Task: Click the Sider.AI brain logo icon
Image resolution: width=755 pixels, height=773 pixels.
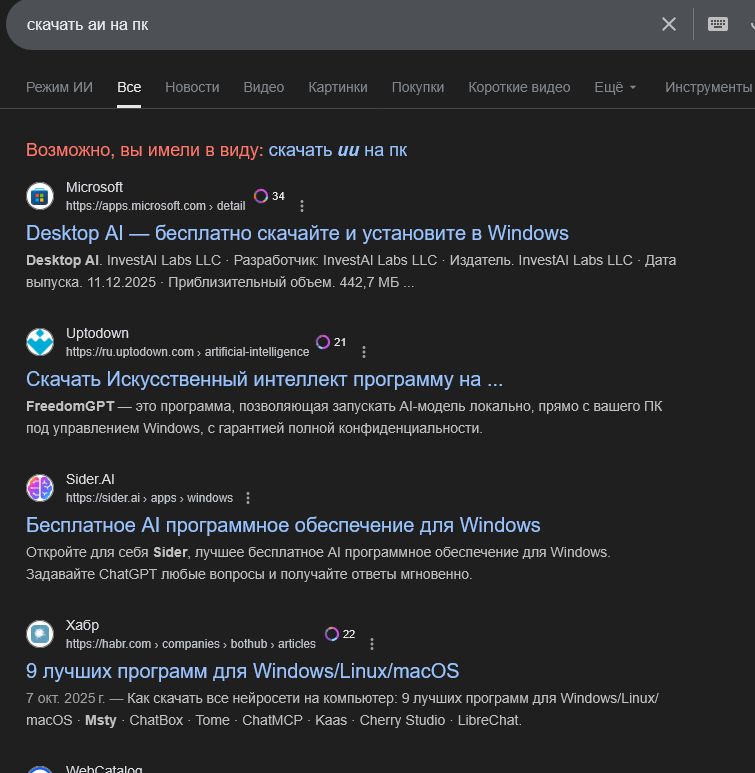Action: (40, 488)
